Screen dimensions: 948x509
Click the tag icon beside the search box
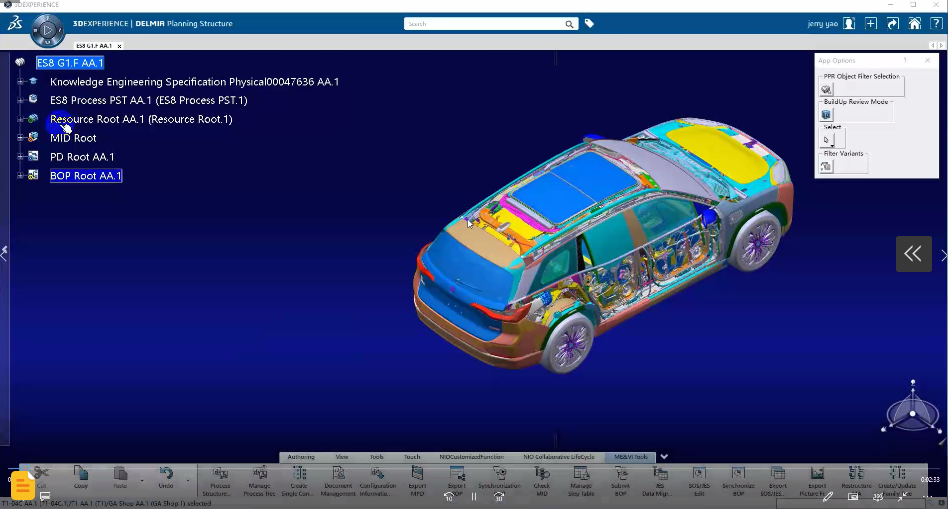pyautogui.click(x=589, y=24)
